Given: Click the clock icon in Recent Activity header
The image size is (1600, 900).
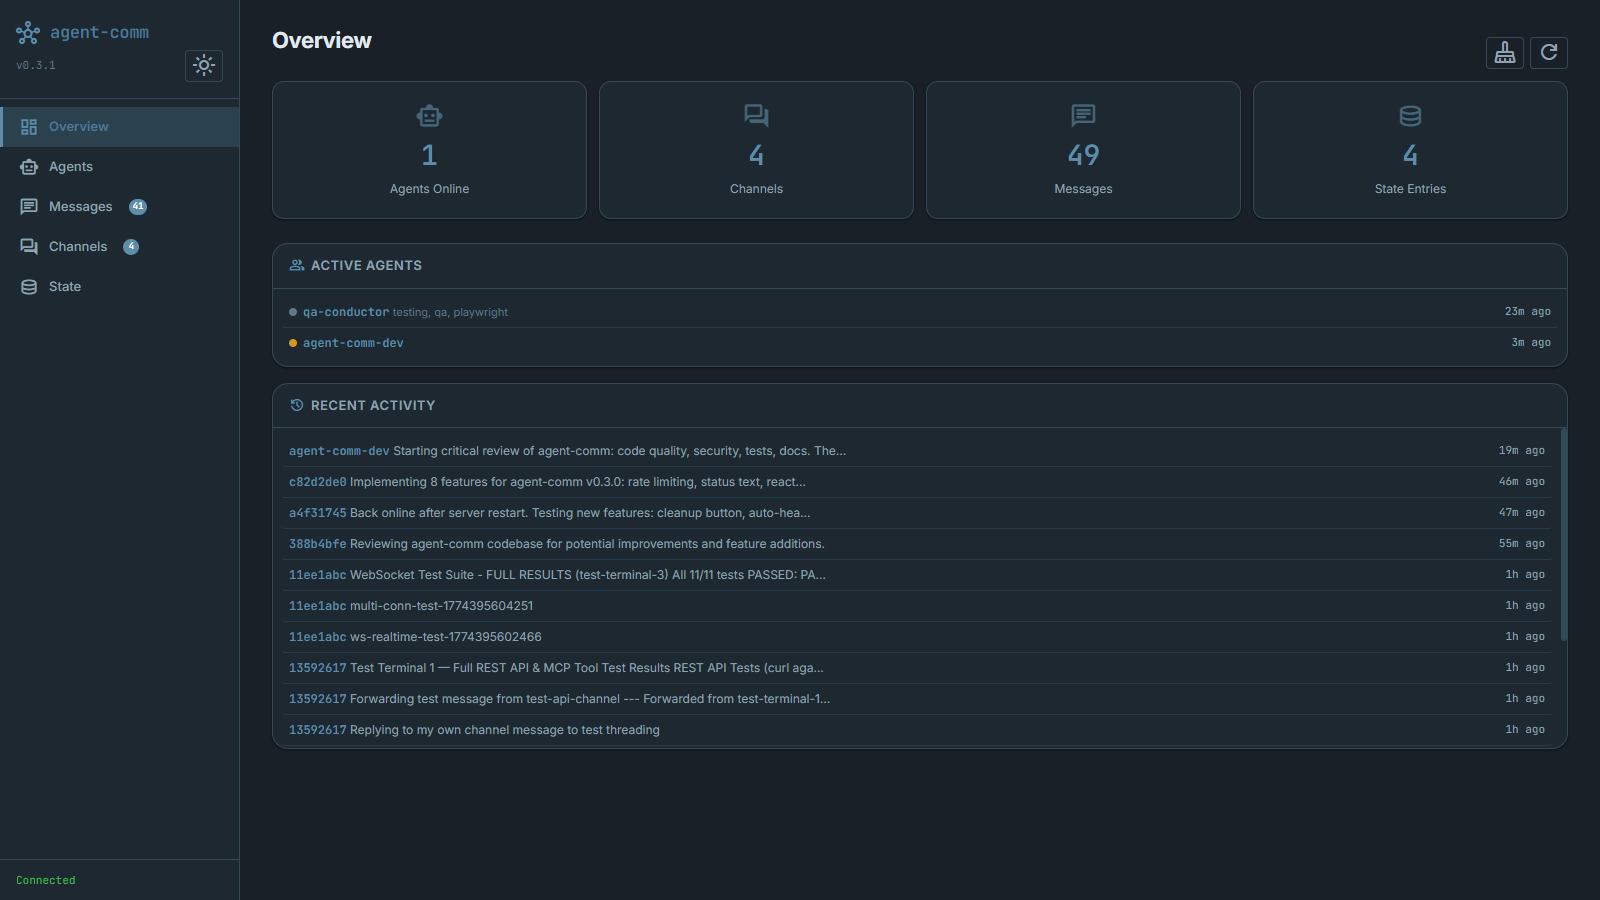Looking at the screenshot, I should click(x=296, y=405).
